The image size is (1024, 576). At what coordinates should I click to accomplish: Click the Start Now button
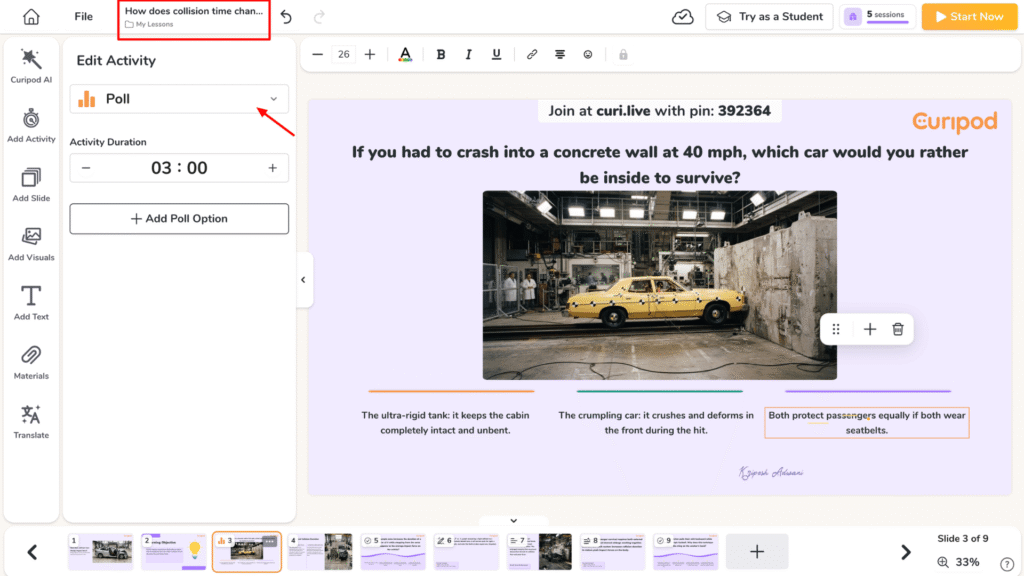969,16
